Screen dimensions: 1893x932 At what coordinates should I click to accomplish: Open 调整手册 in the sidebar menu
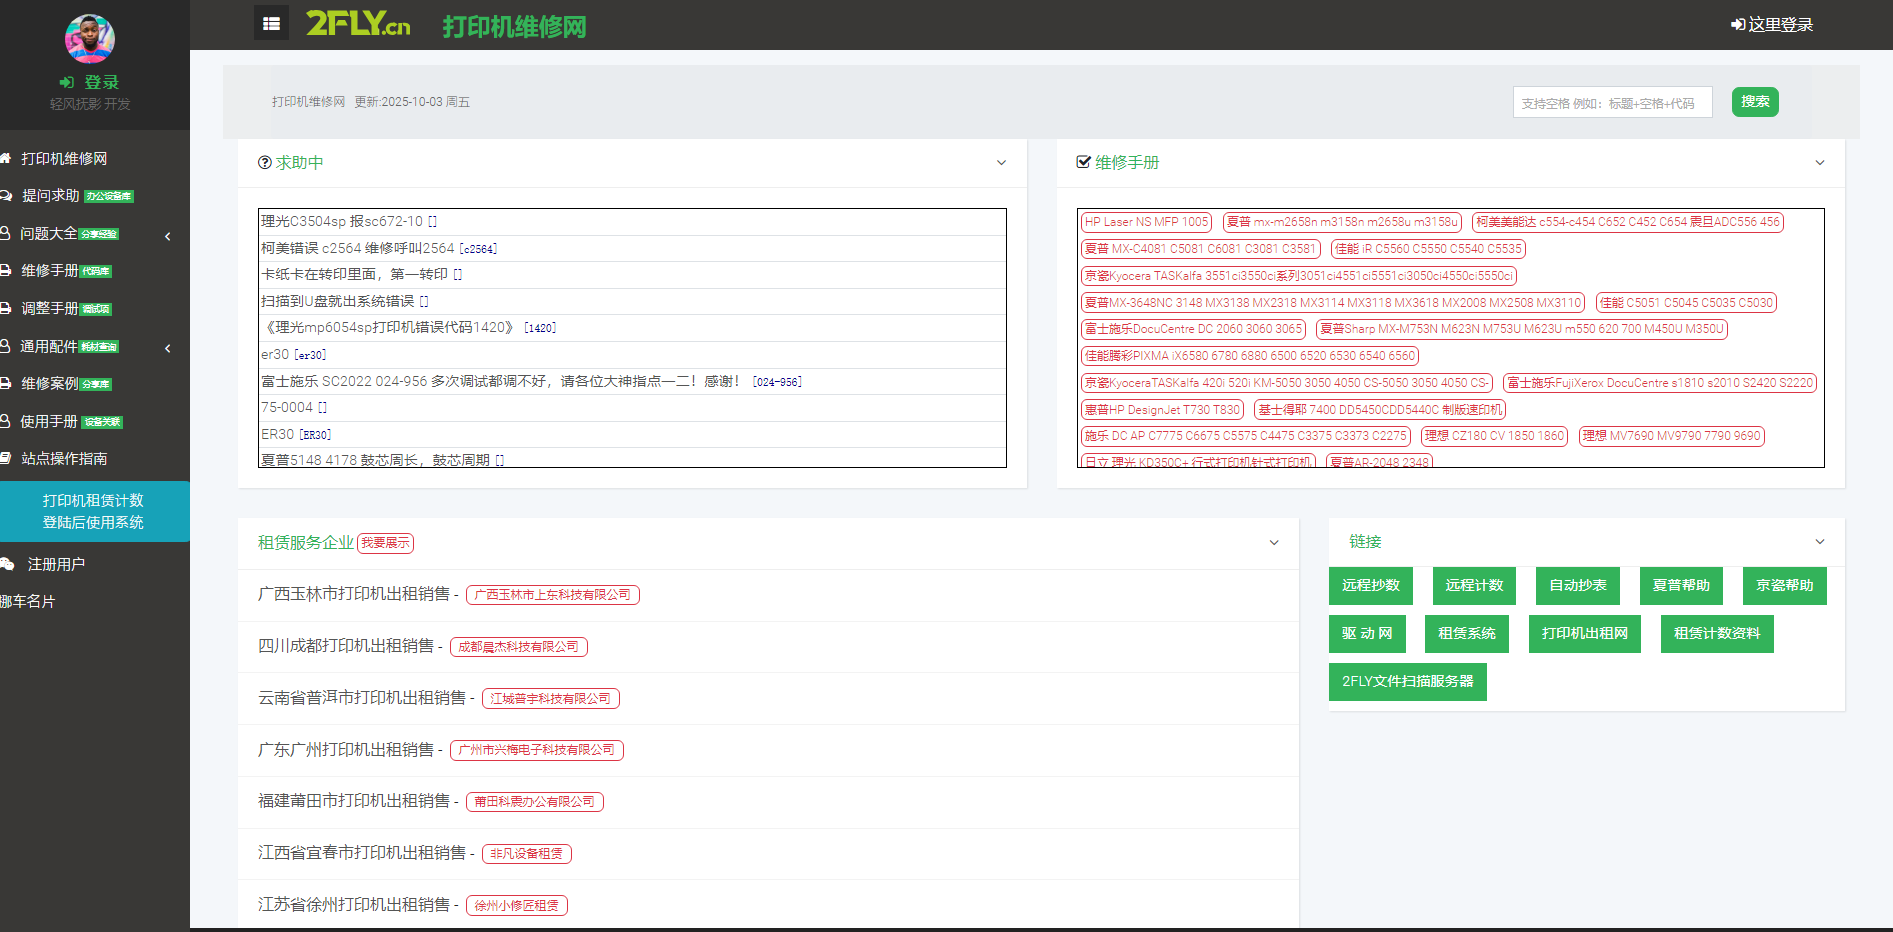50,309
